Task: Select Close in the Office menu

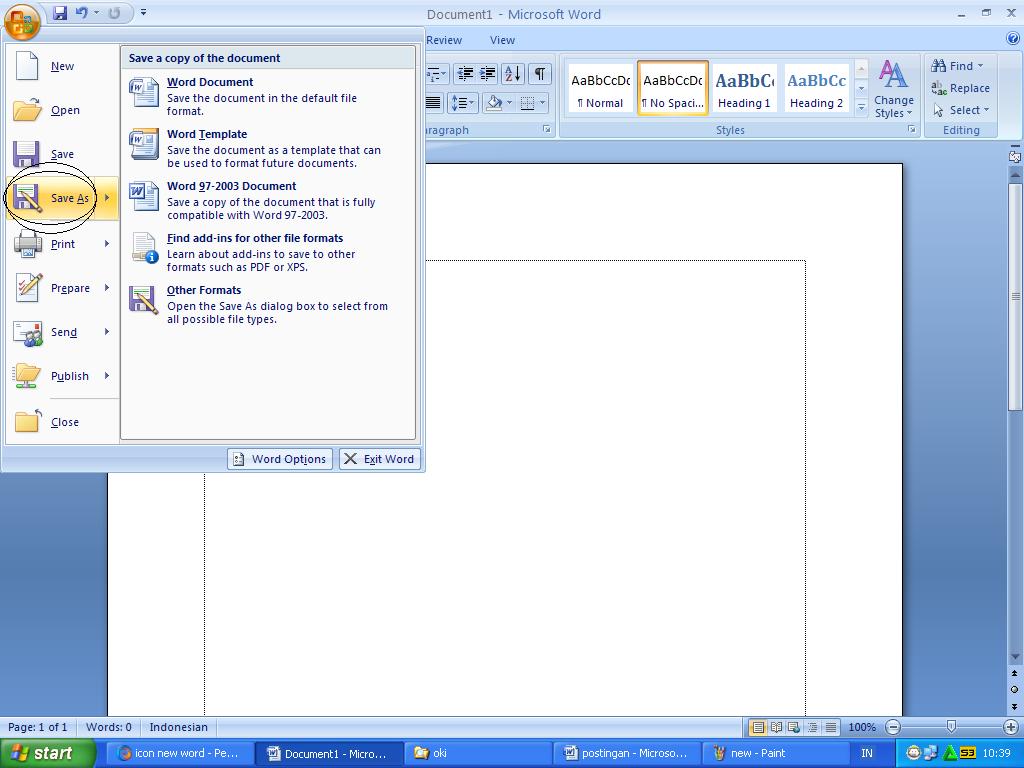Action: [x=62, y=422]
